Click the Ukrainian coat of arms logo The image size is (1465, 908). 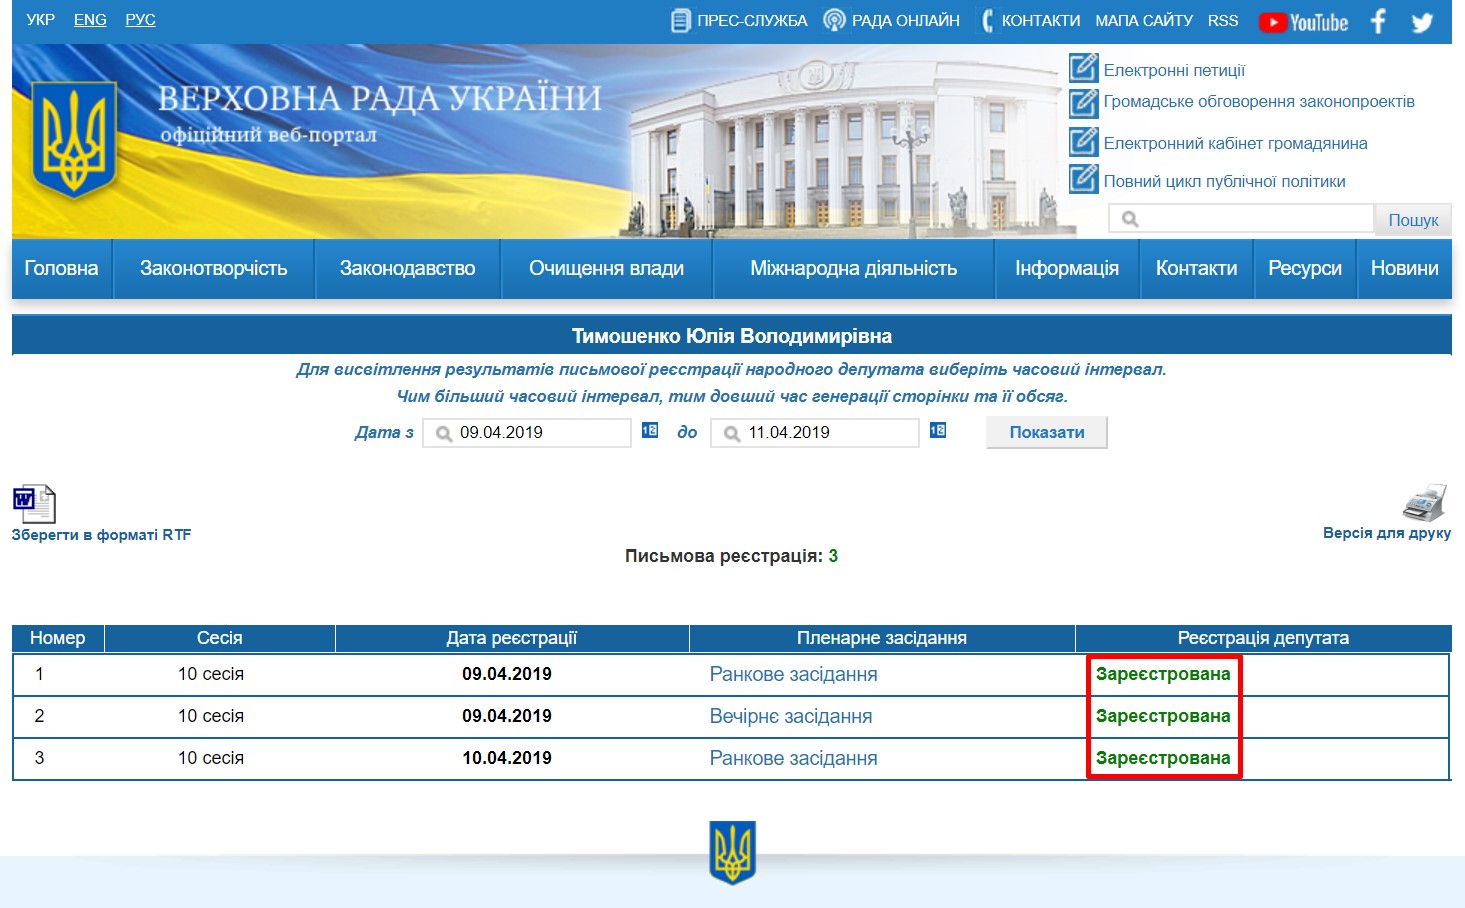72,140
